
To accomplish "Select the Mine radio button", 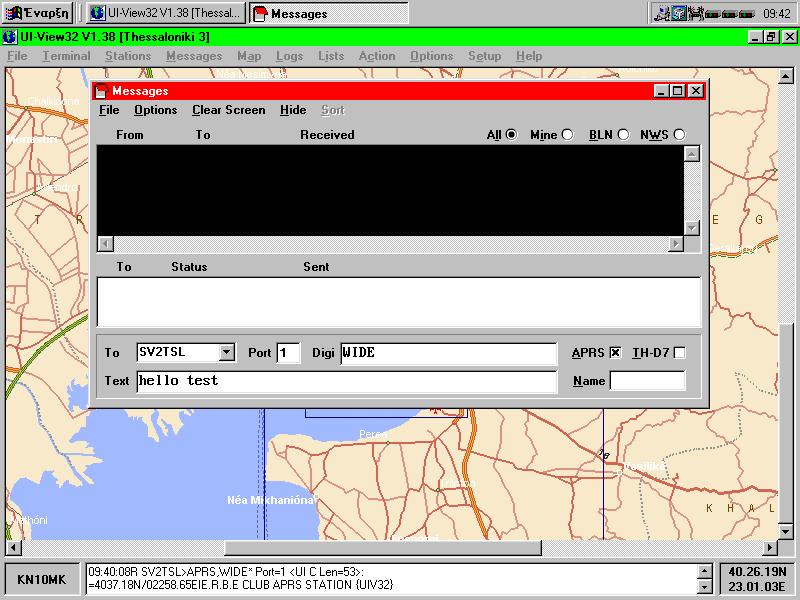I will click(567, 135).
